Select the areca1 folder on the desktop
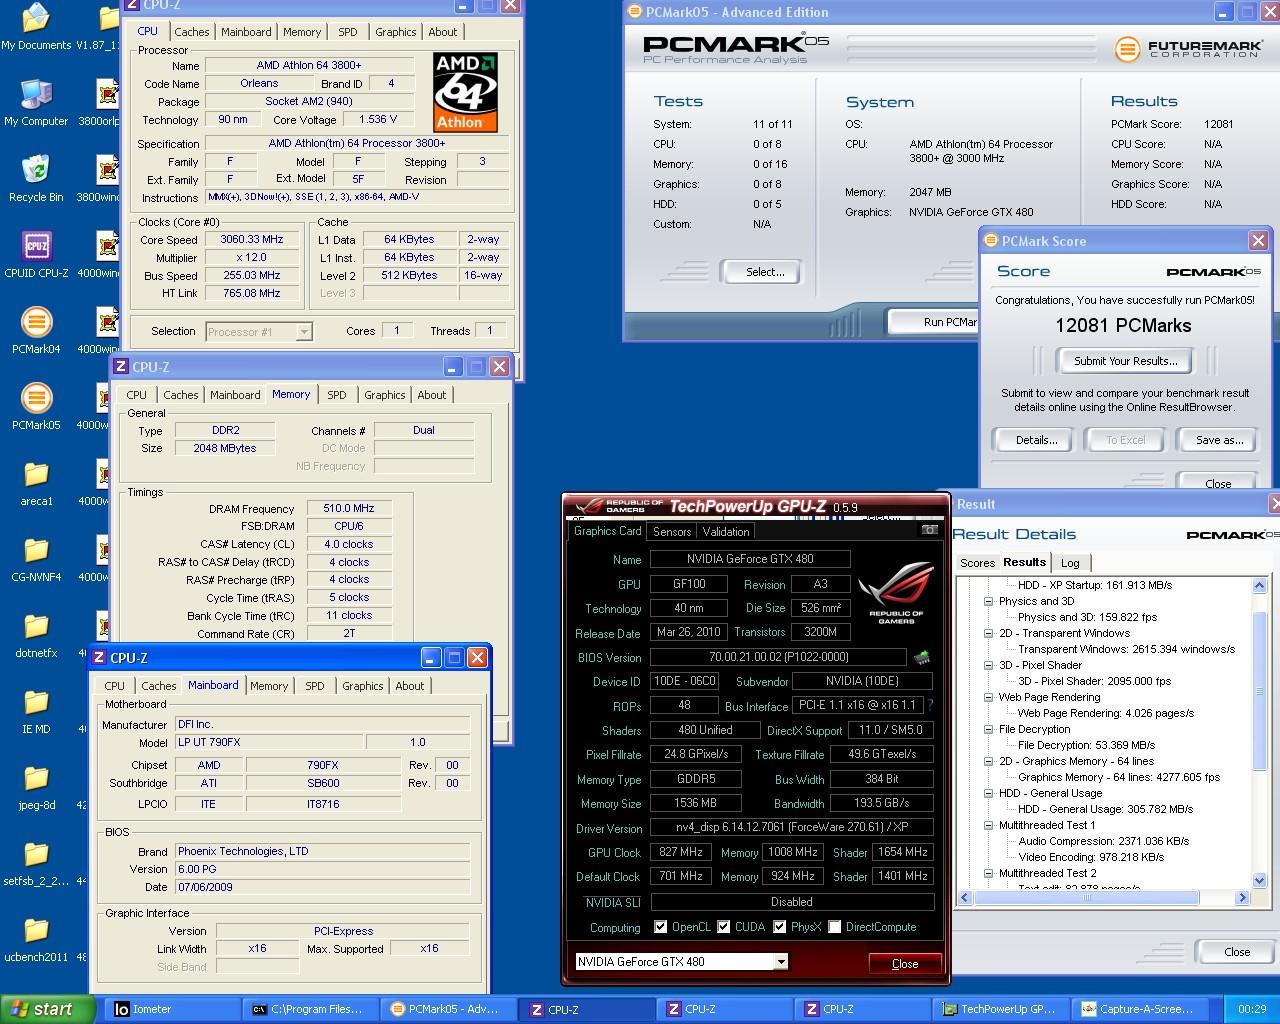Screen dimensions: 1280x1024 coord(36,482)
